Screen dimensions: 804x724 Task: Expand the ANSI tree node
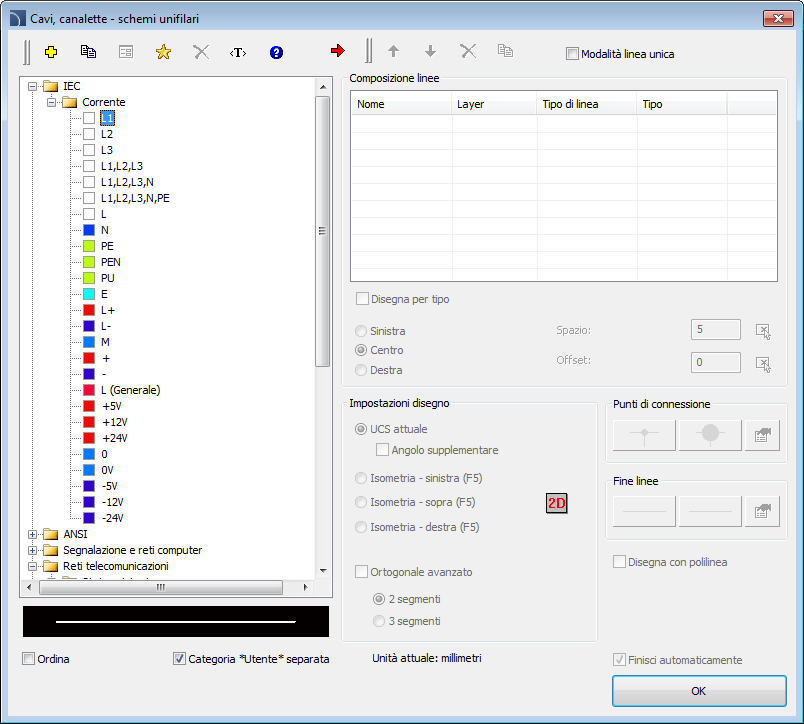point(32,534)
